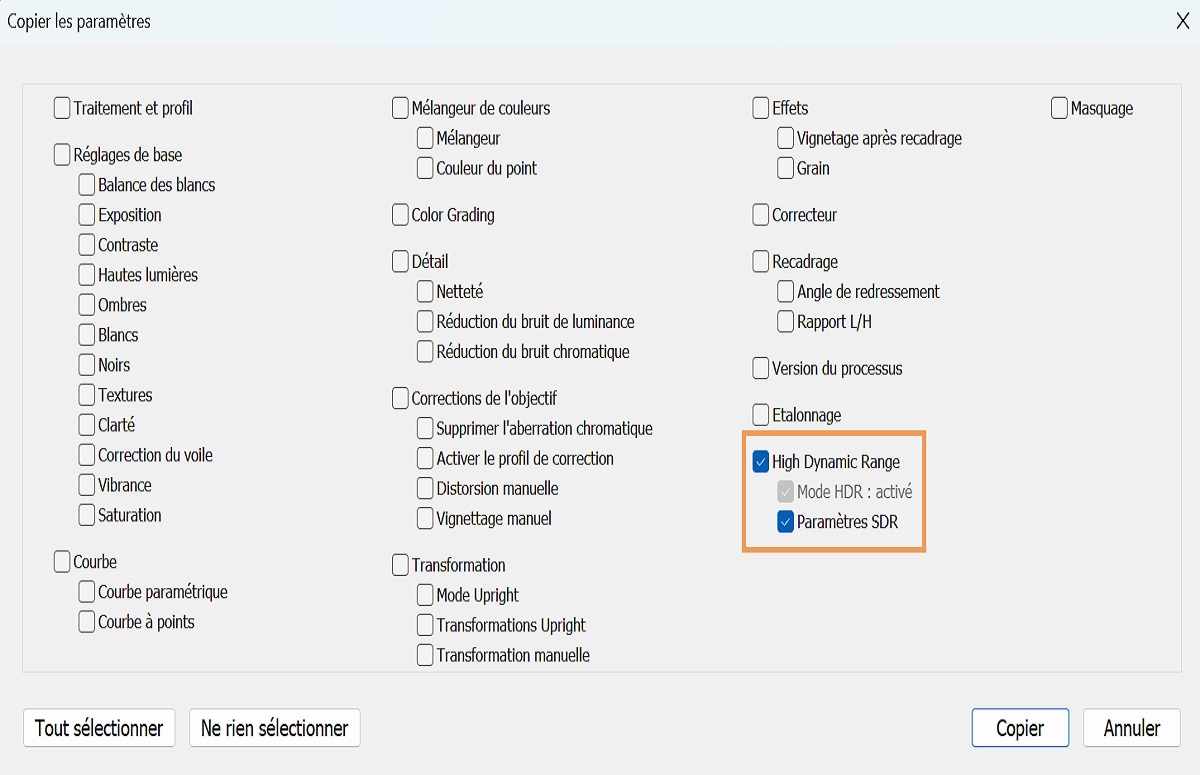Check the Masquage option
Viewport: 1200px width, 775px height.
click(1062, 108)
